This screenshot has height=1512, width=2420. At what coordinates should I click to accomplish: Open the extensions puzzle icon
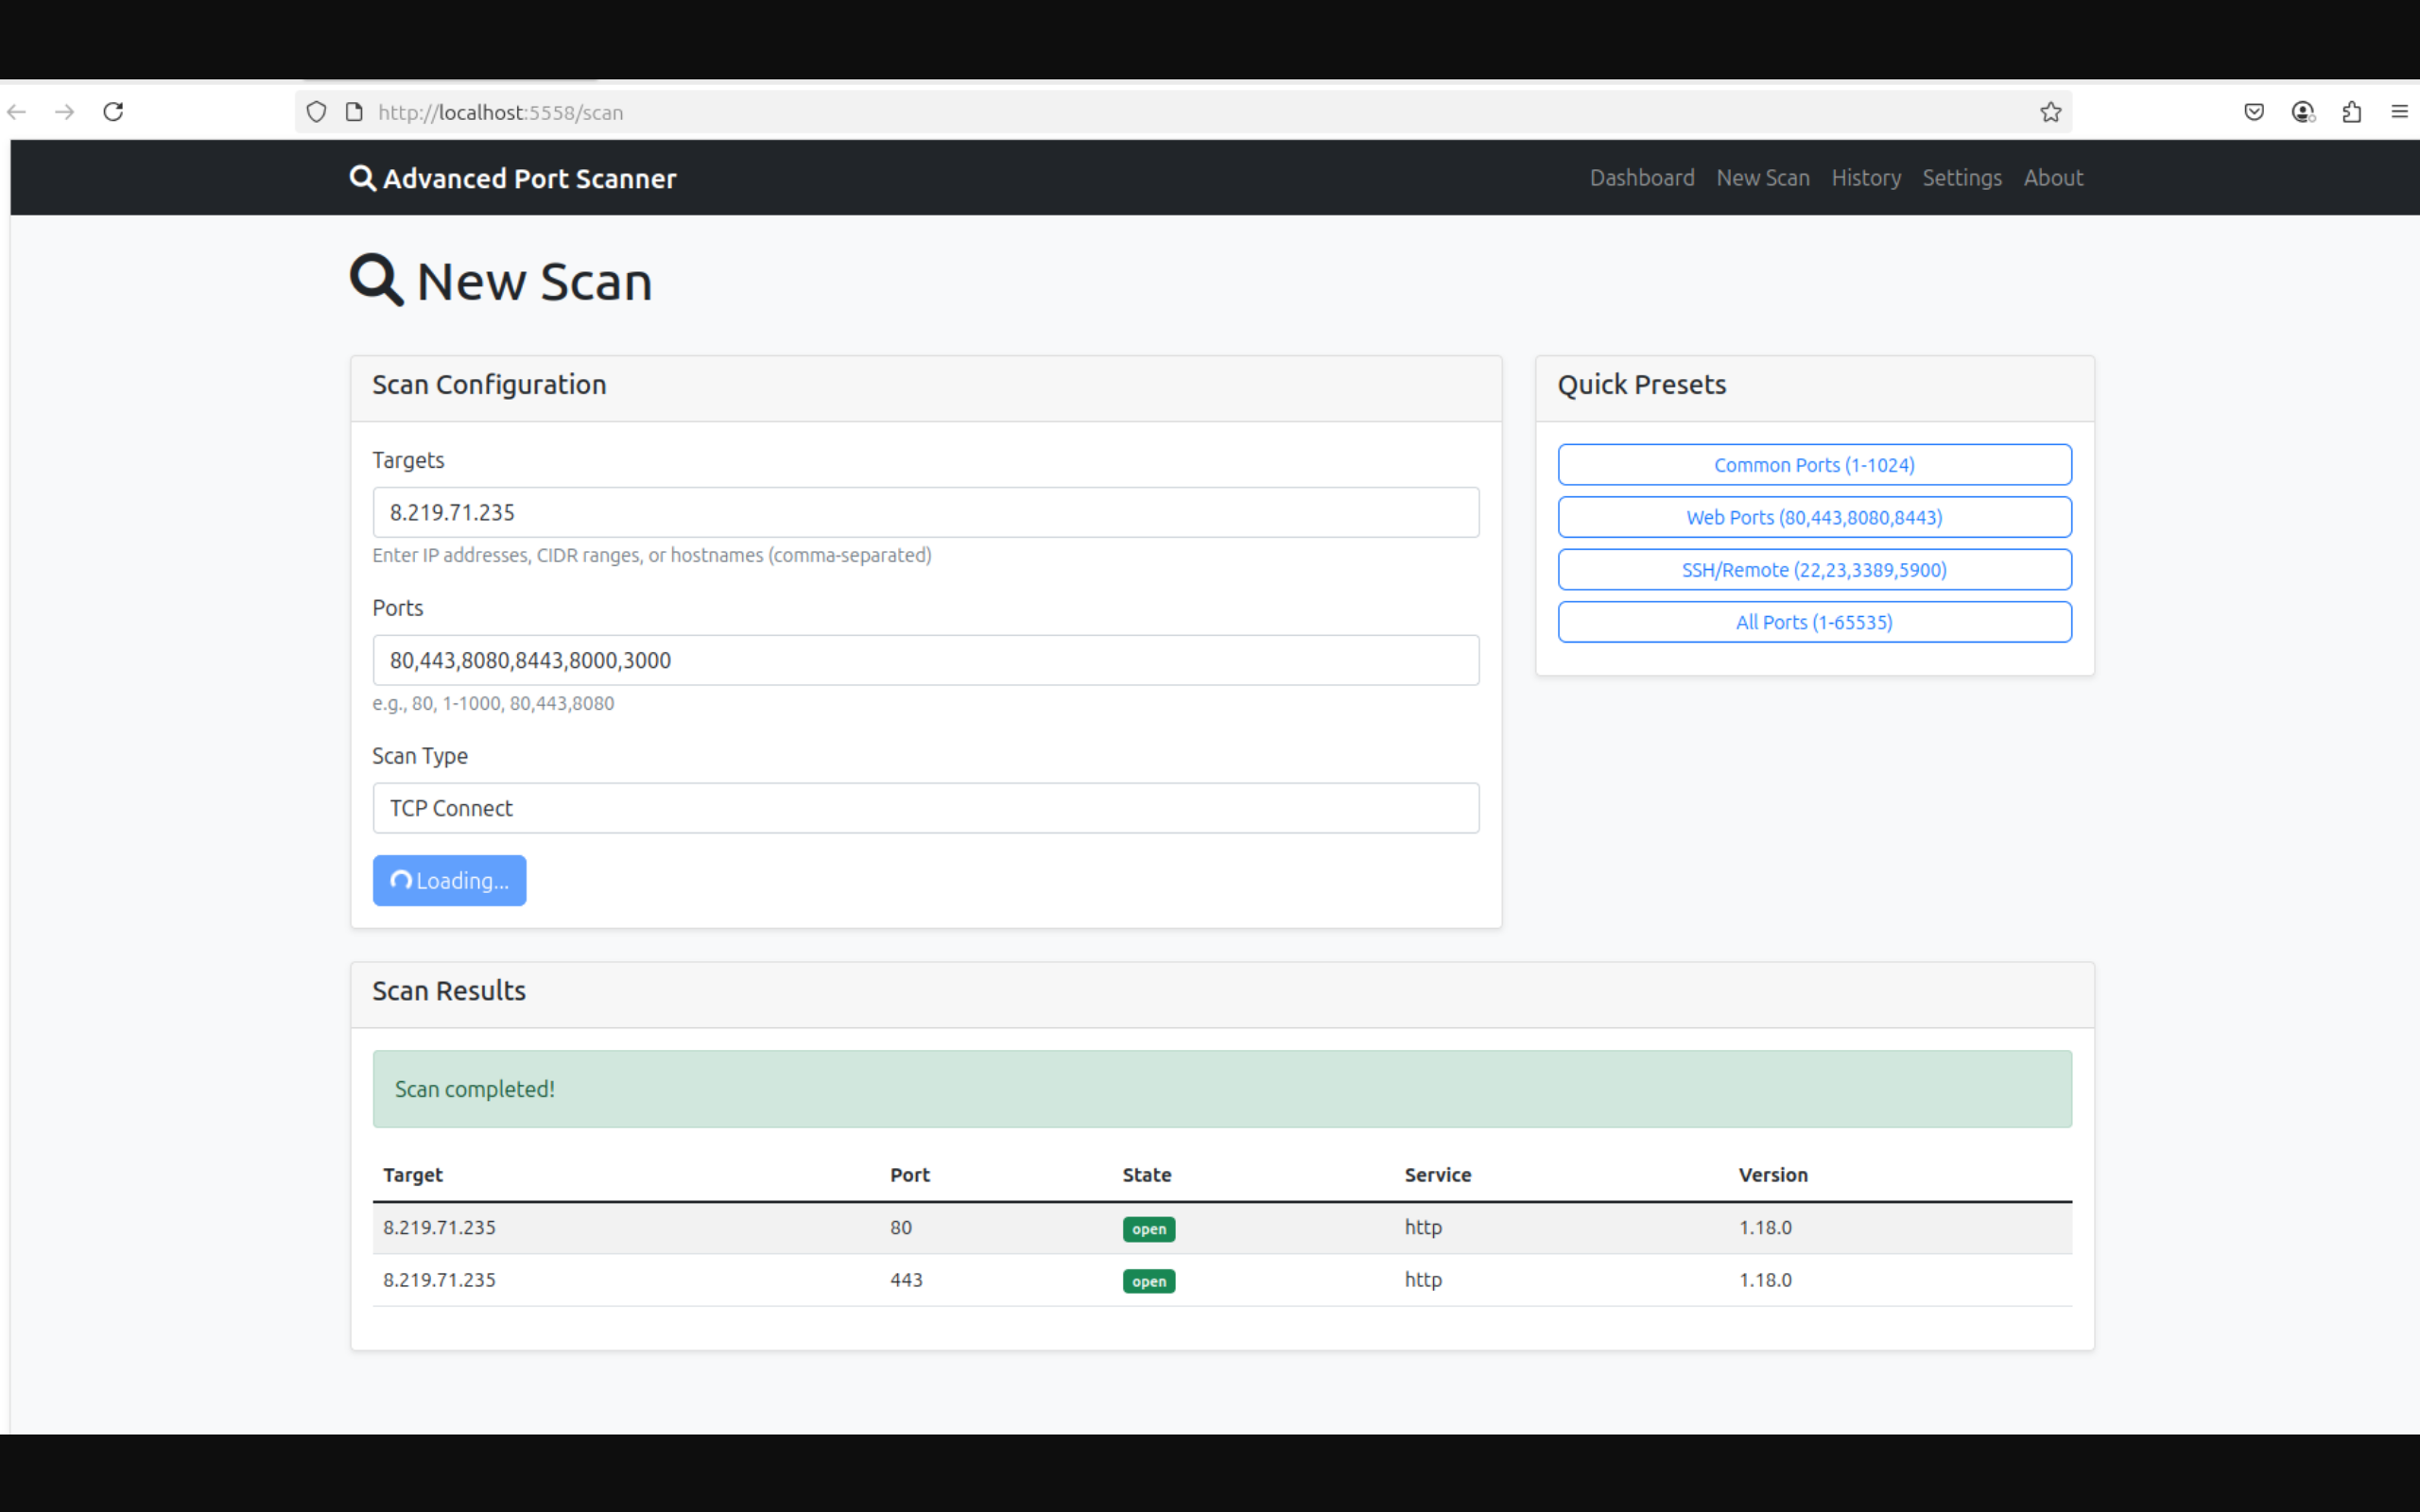point(2351,112)
